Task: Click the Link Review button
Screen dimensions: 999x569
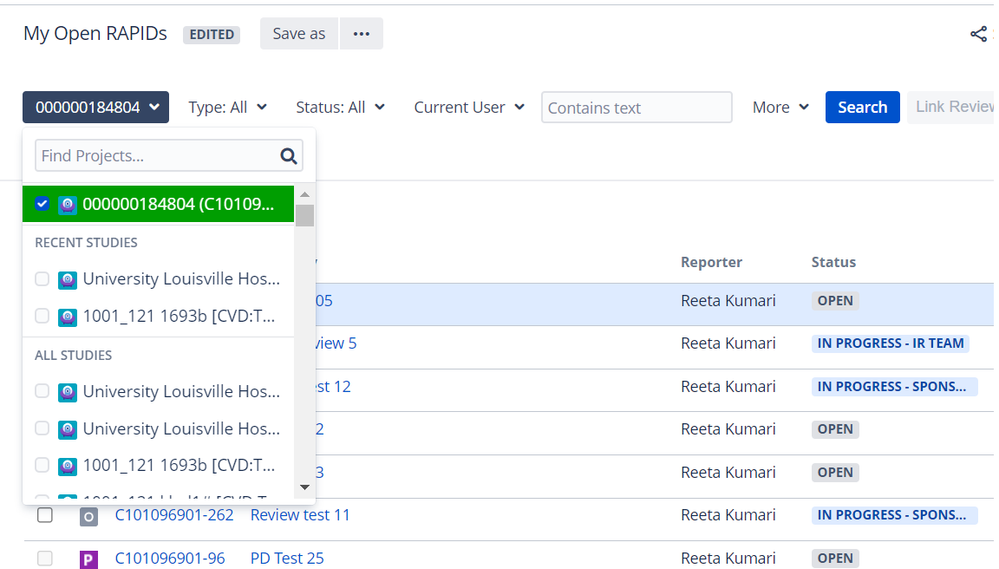Action: 952,107
